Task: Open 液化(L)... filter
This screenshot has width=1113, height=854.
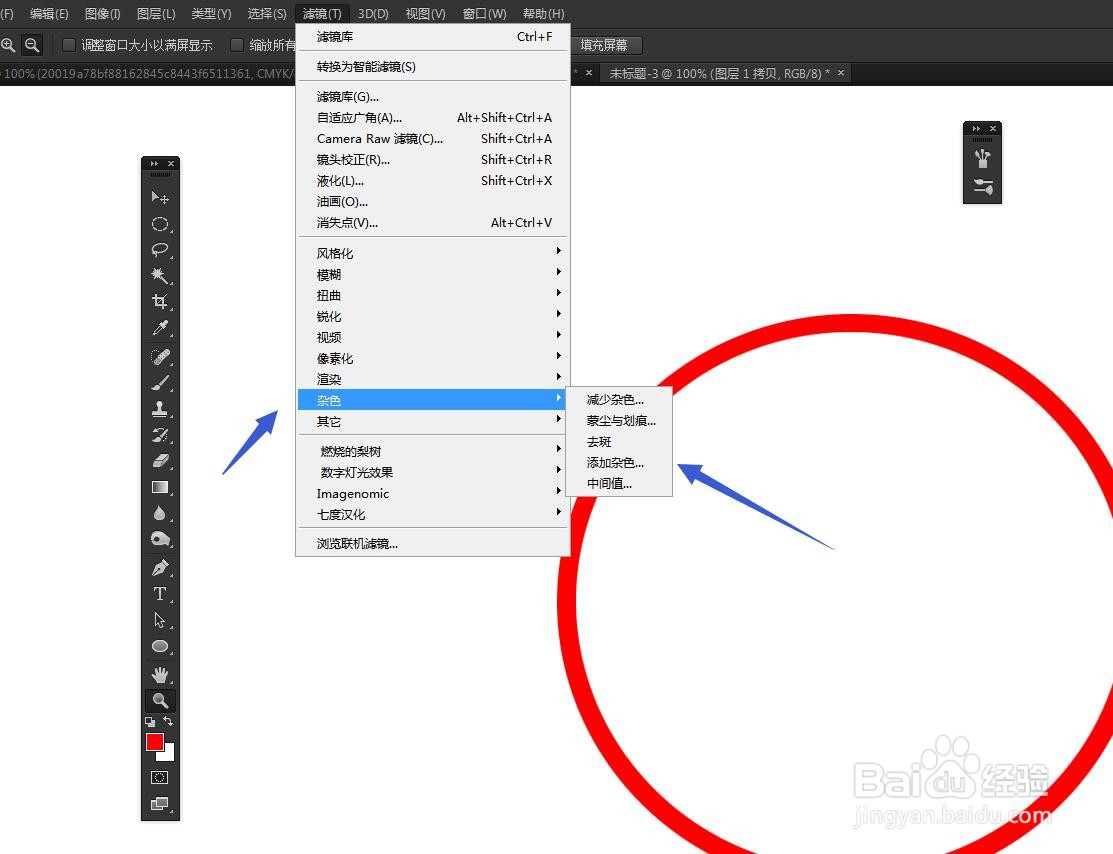Action: 433,180
